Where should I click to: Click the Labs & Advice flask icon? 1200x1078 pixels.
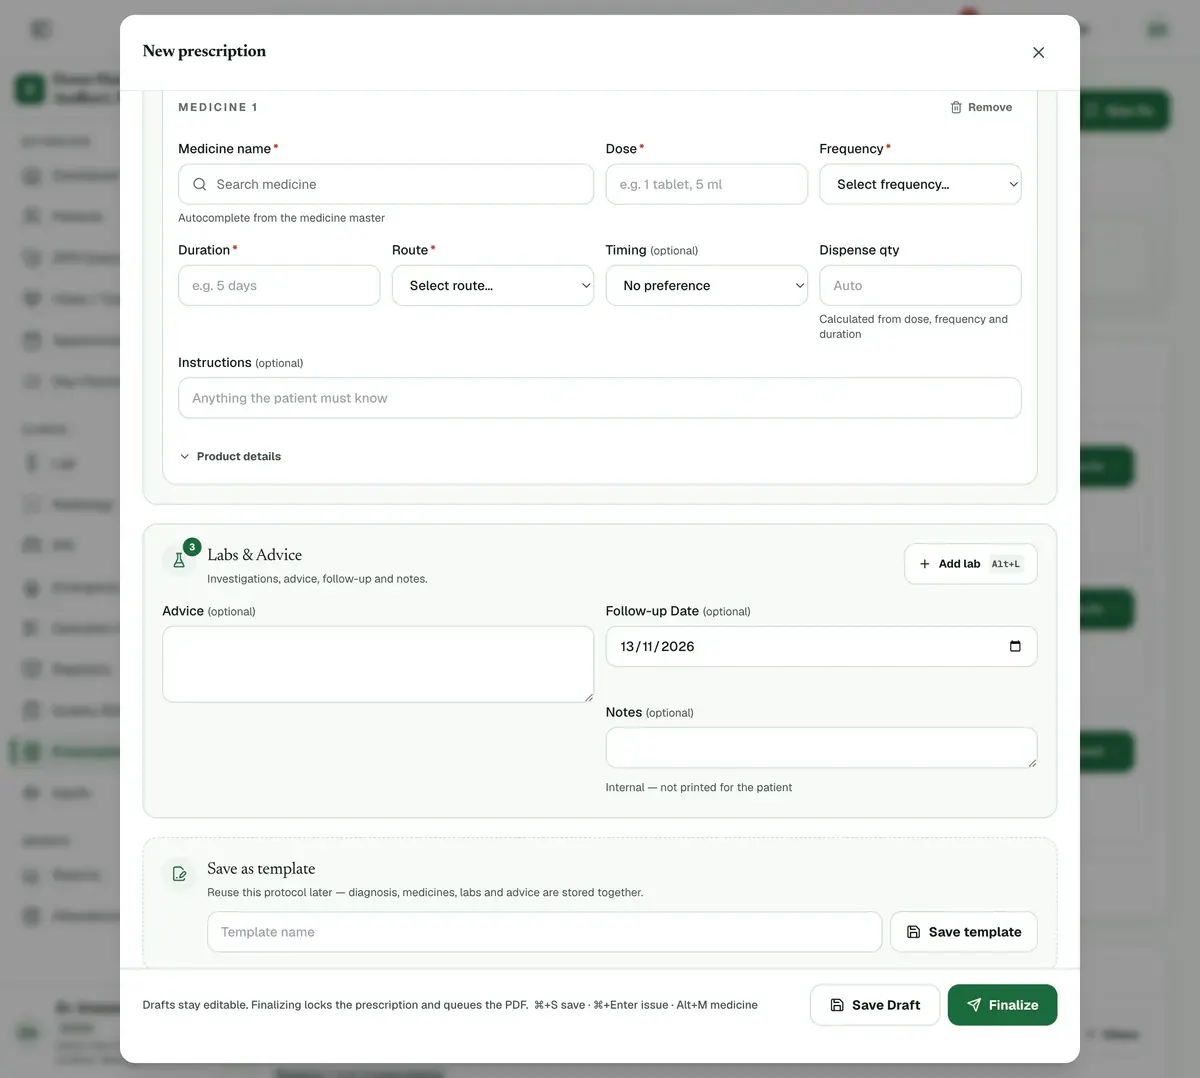pyautogui.click(x=179, y=560)
